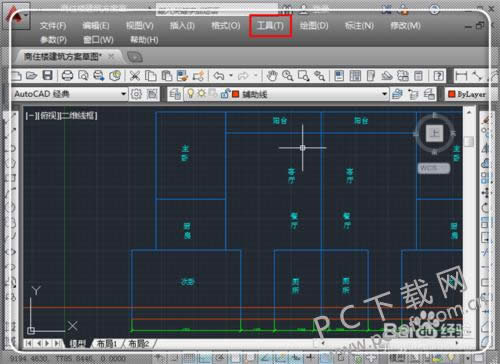This screenshot has height=364, width=500.
Task: Open the 帮助(H) menu
Action: tap(144, 40)
